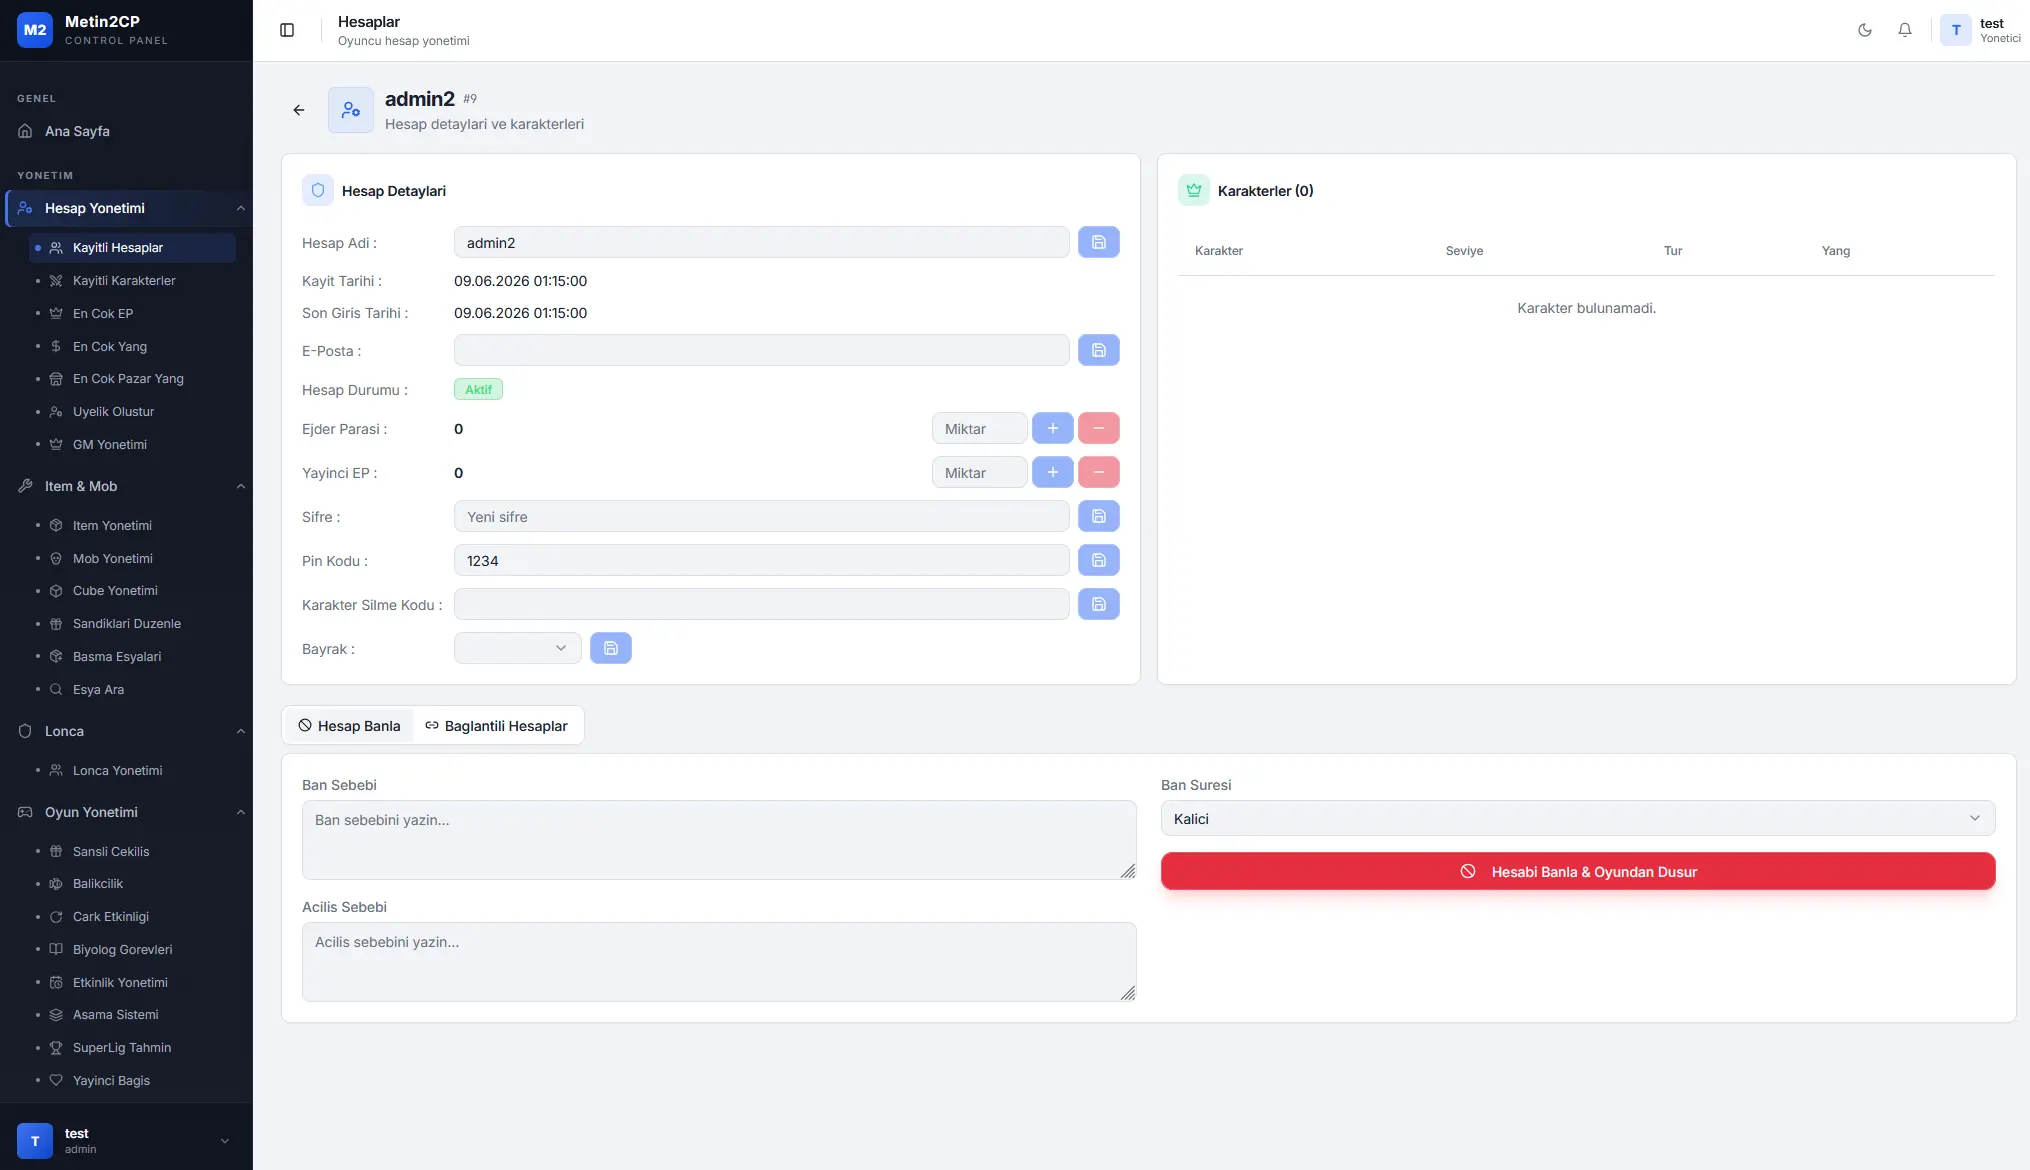
Task: Click the M2 logo icon
Action: tap(35, 30)
